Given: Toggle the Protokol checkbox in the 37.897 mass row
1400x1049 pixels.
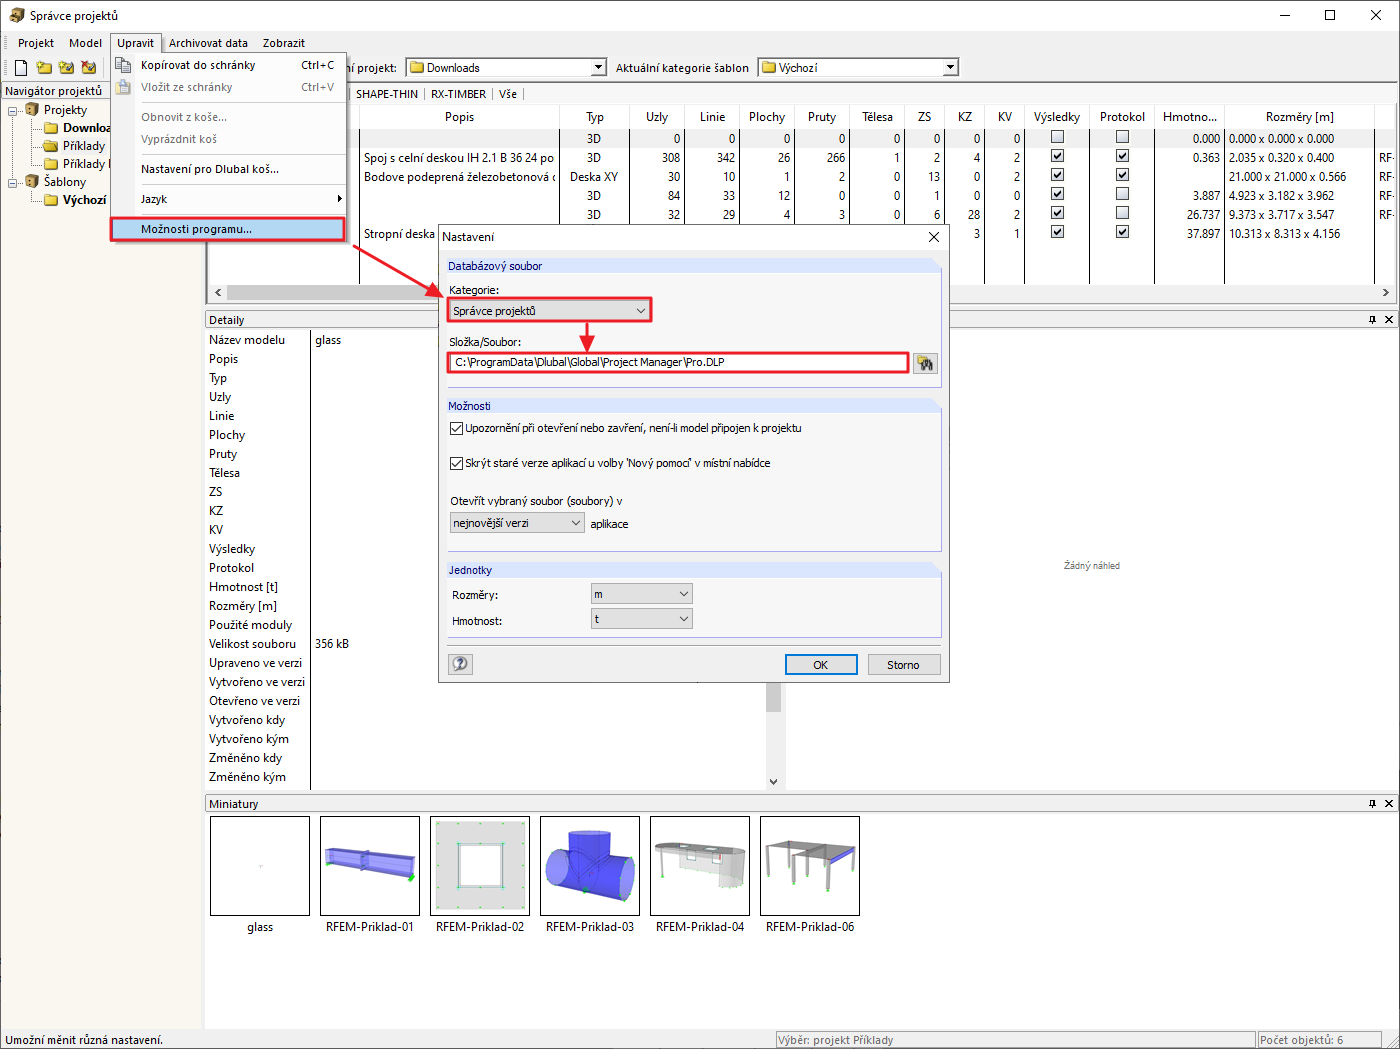Looking at the screenshot, I should [1122, 232].
